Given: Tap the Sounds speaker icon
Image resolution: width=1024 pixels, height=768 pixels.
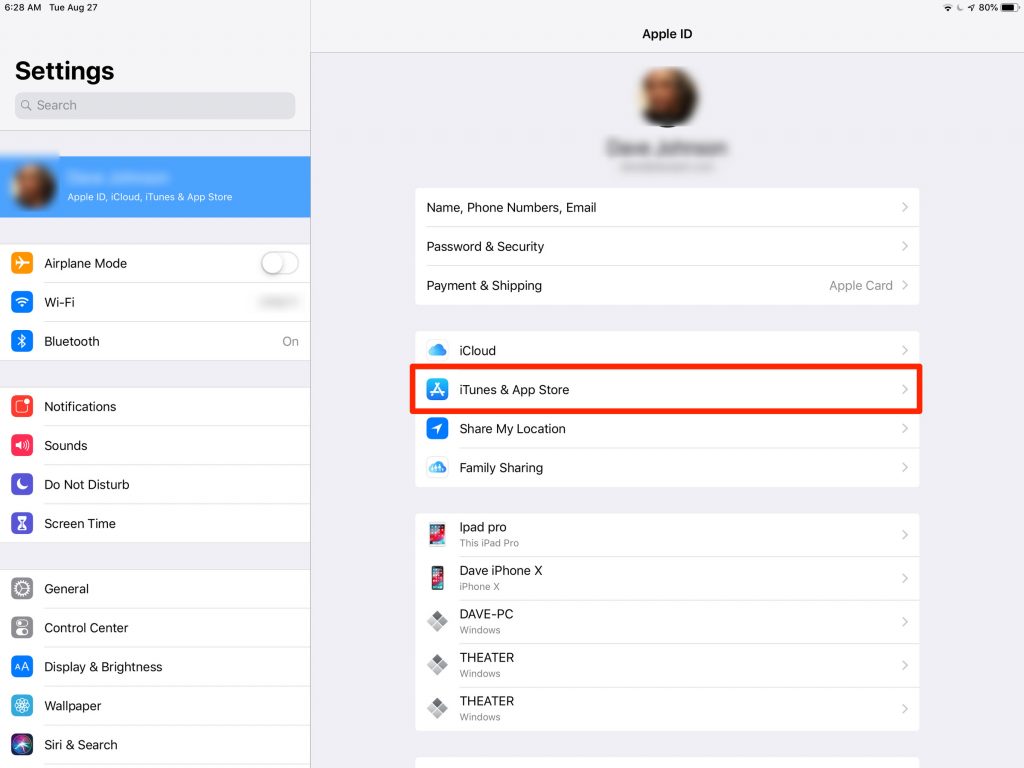Looking at the screenshot, I should click(x=22, y=445).
